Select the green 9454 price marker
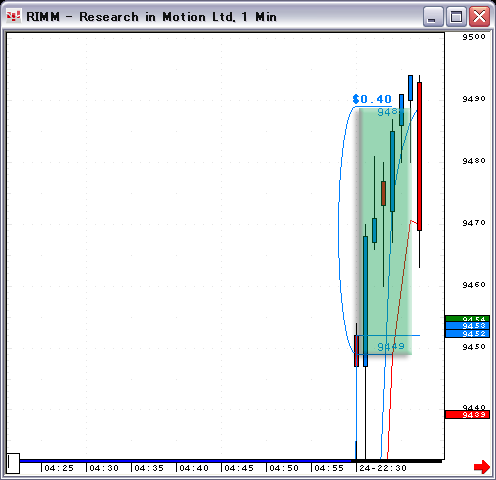The width and height of the screenshot is (496, 480). (x=467, y=319)
